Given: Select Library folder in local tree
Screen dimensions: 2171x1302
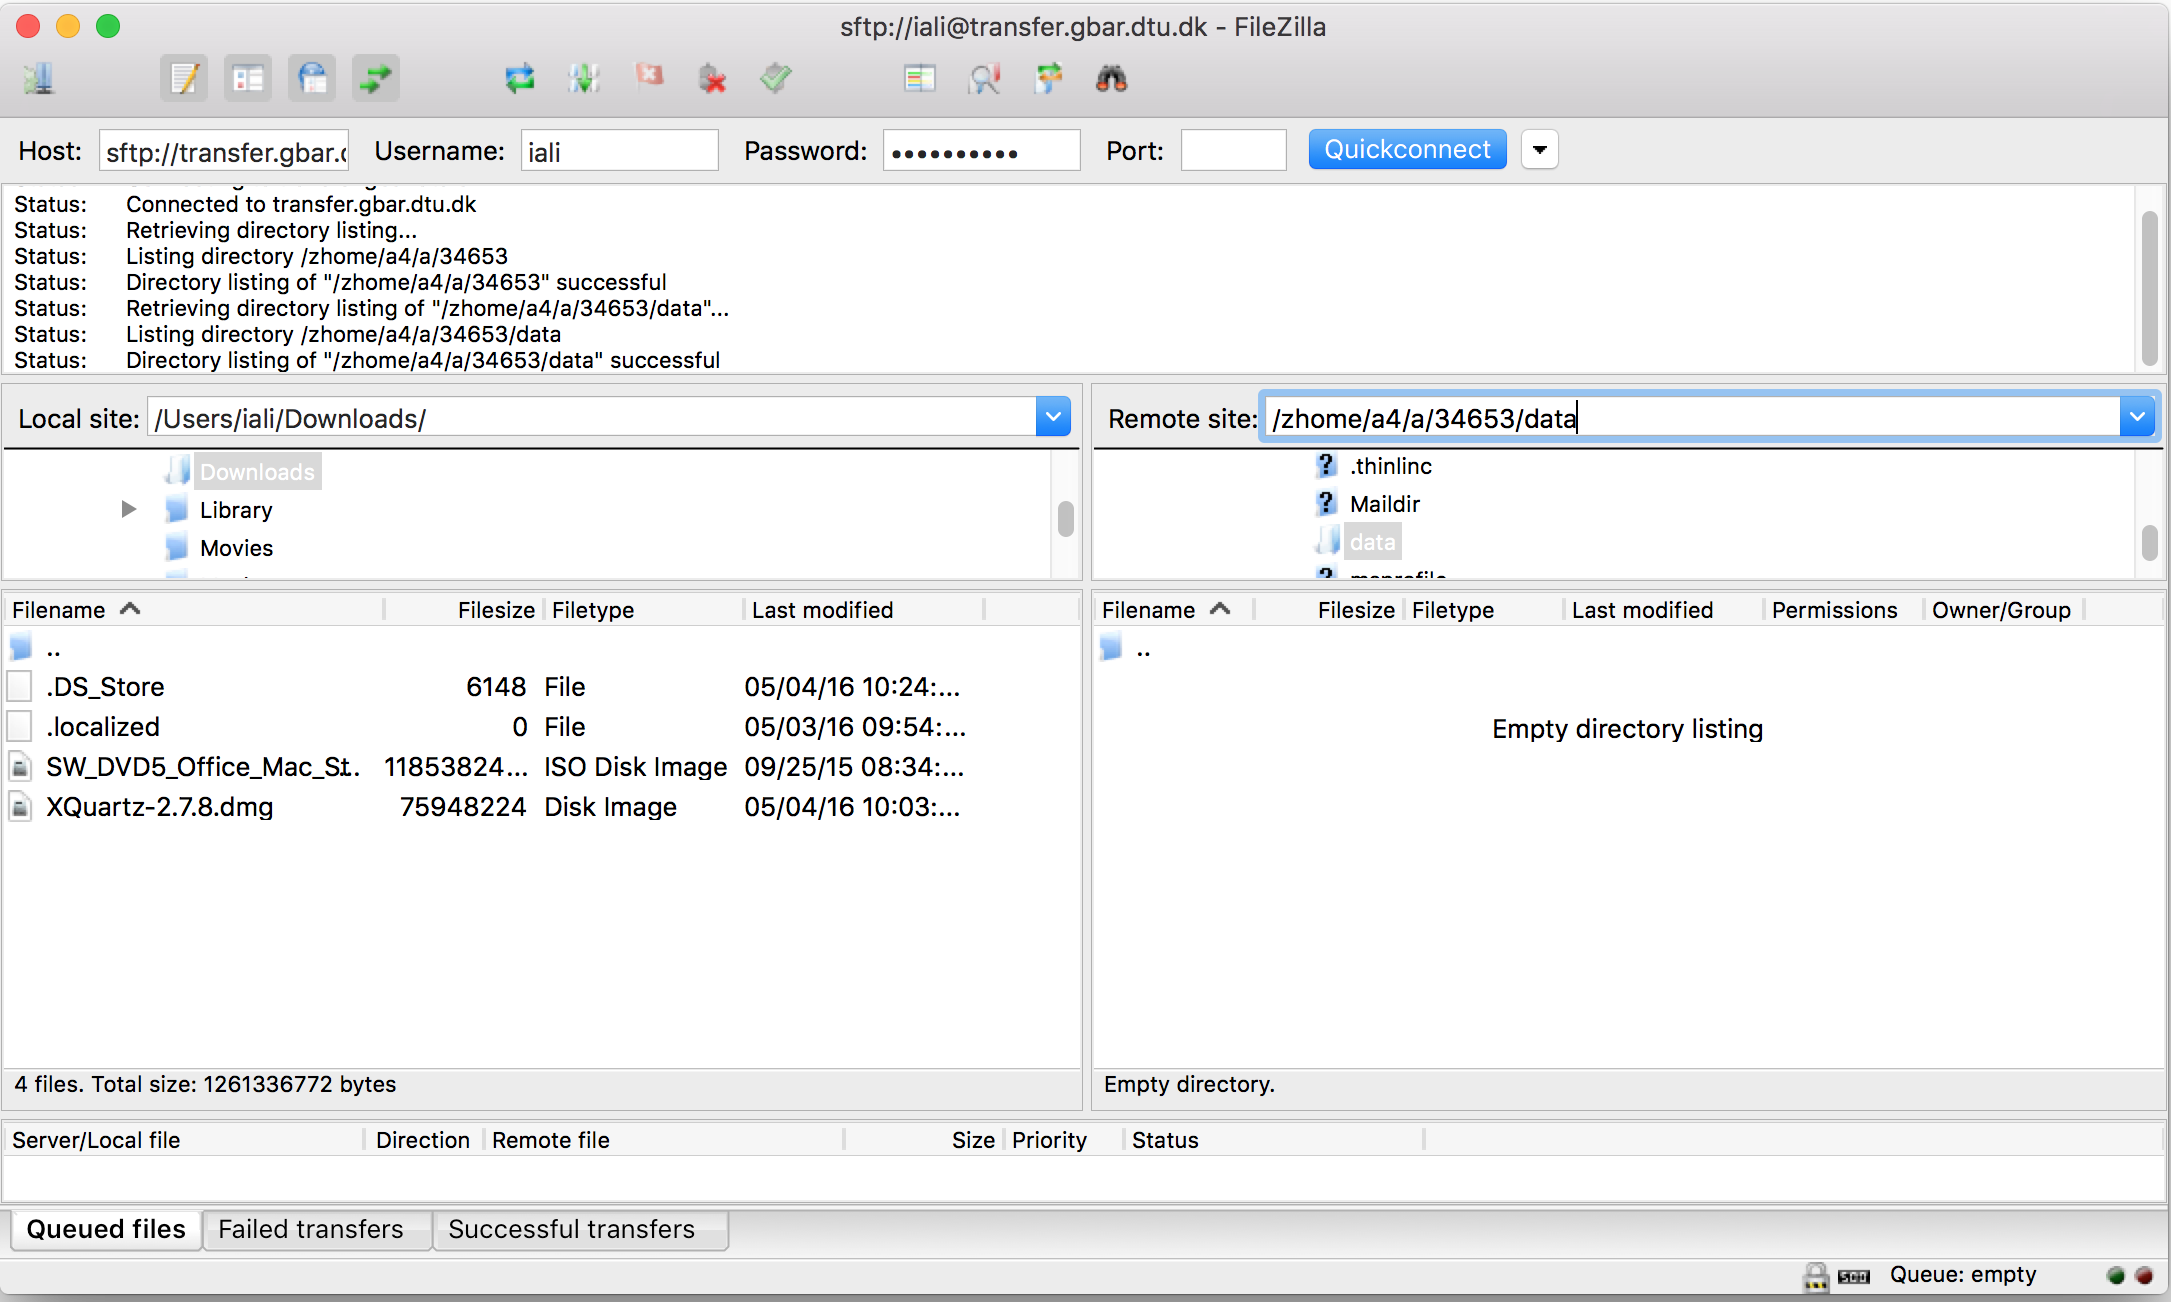Looking at the screenshot, I should (236, 510).
